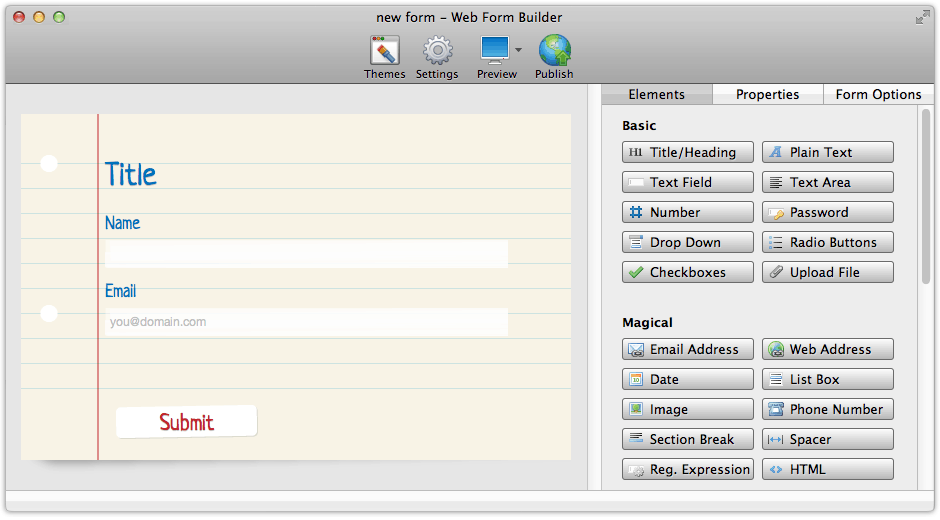Add an Email Address element
This screenshot has height=520, width=940.
(688, 349)
